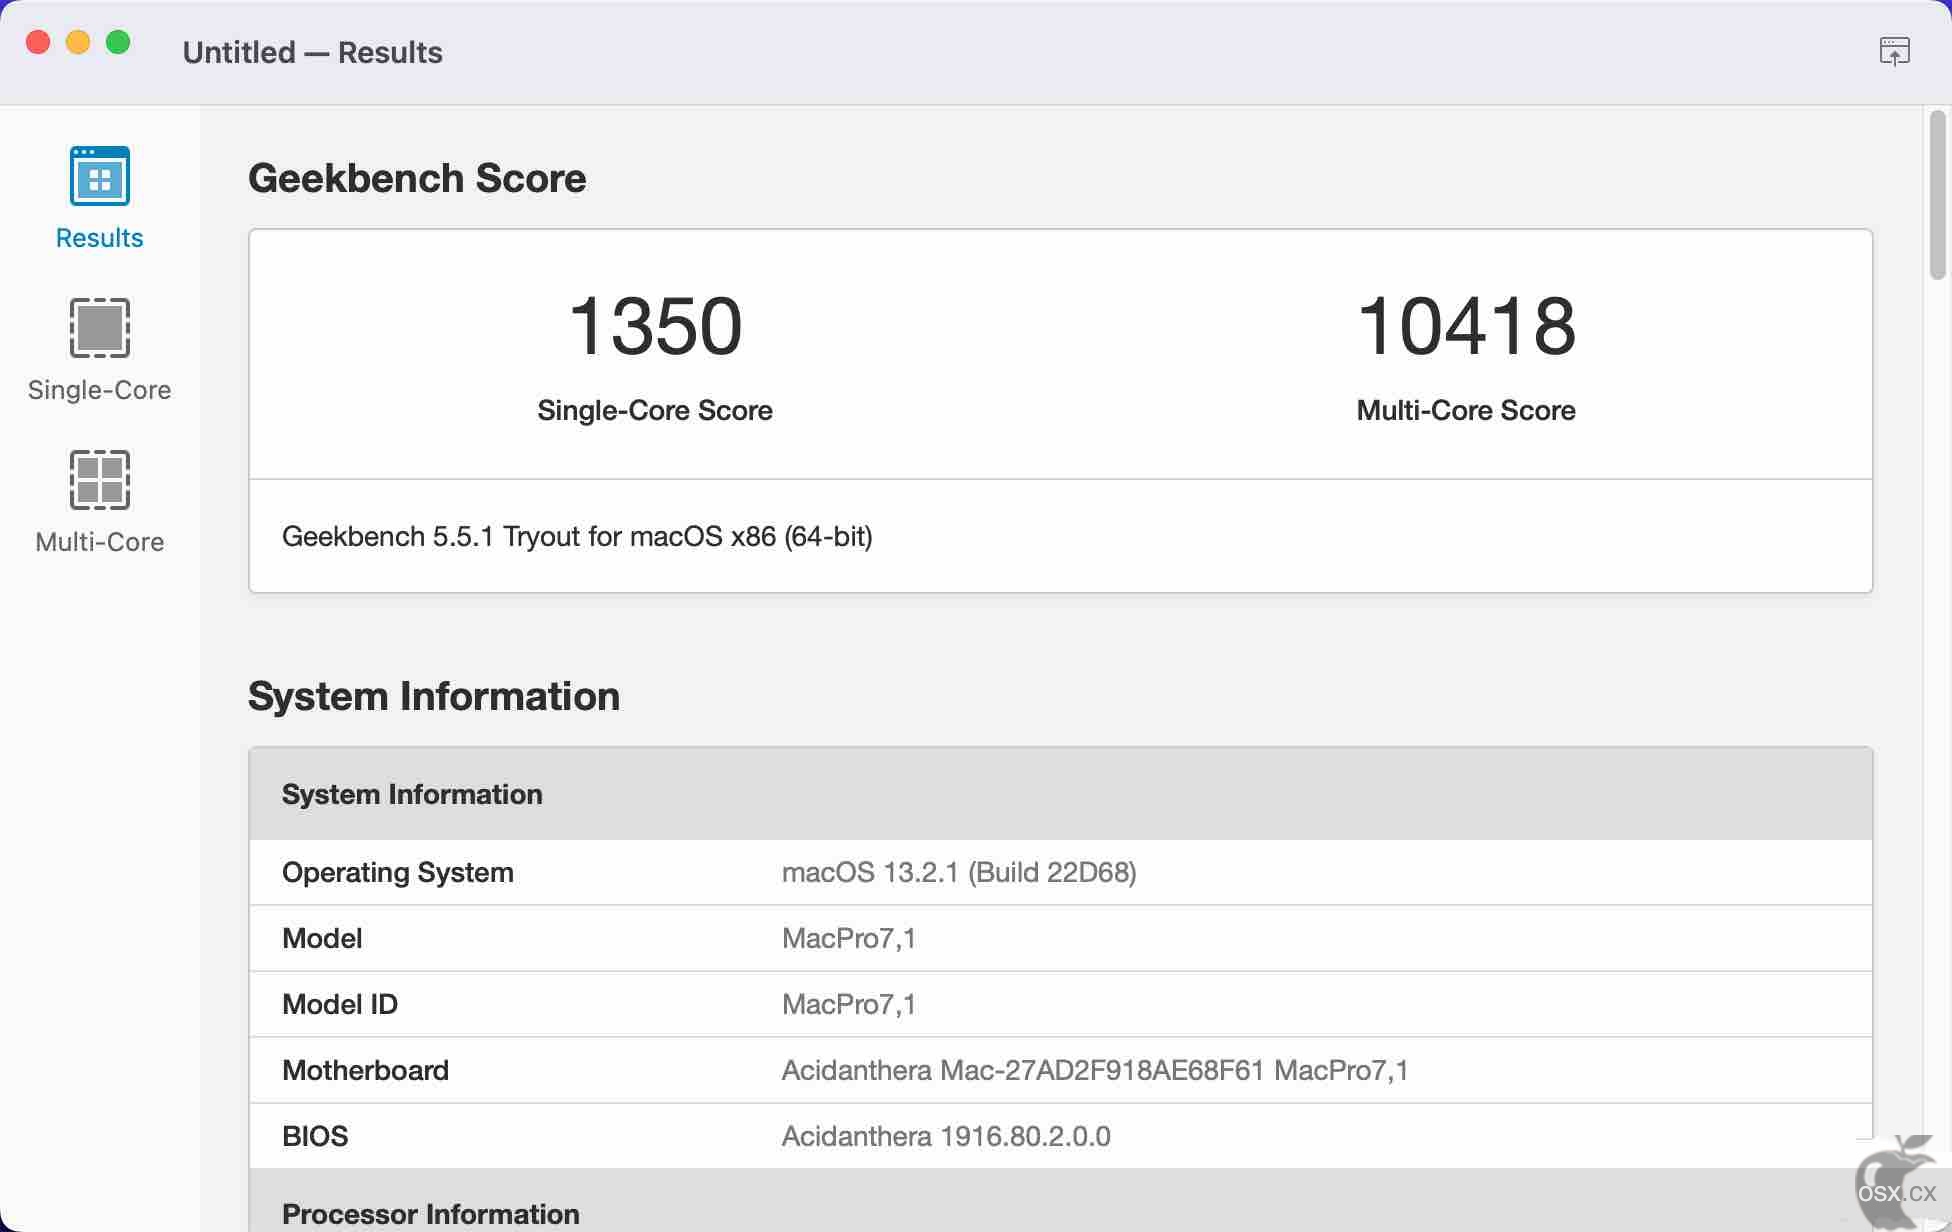This screenshot has height=1232, width=1952.
Task: Click the Acidanthera Mac-27AD2F918AE68F61 motherboard value
Action: pos(1095,1070)
